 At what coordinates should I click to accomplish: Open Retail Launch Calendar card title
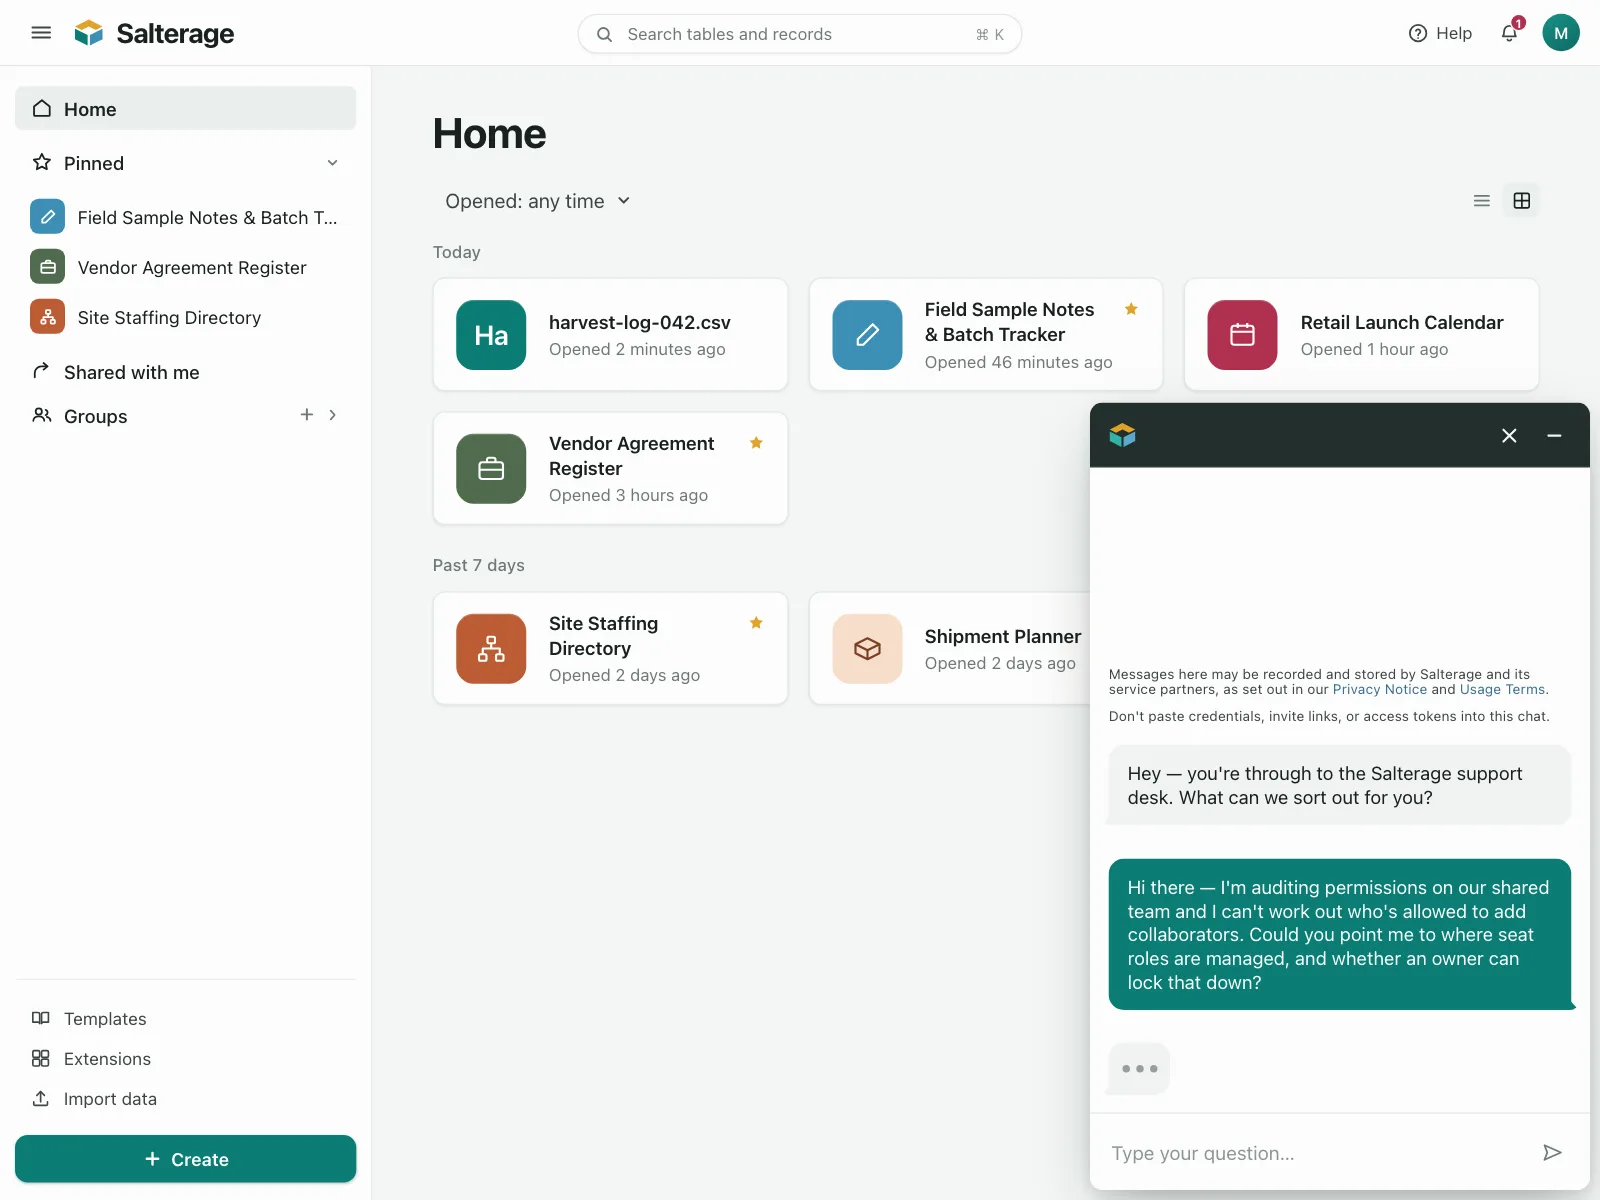click(x=1402, y=322)
